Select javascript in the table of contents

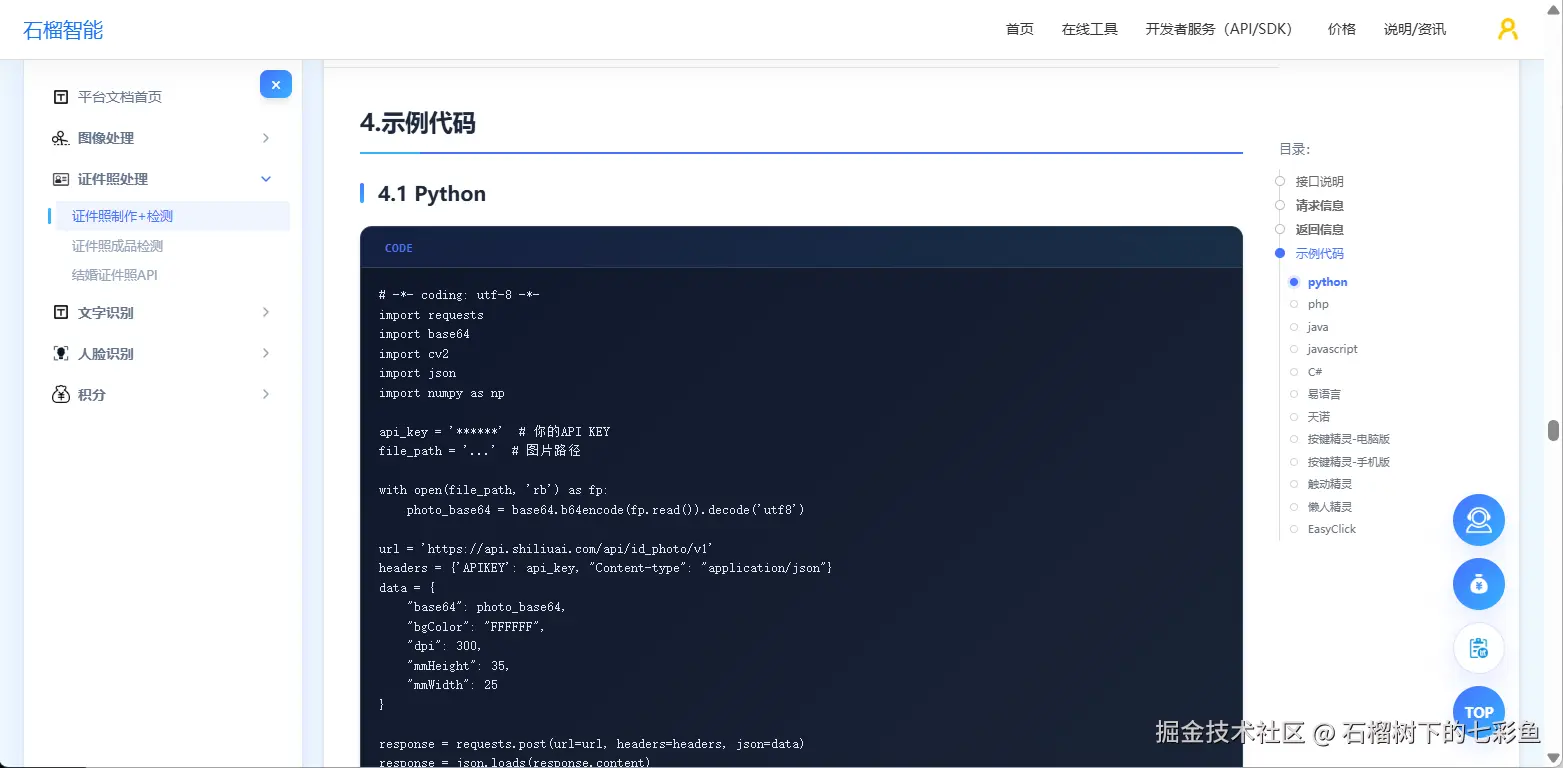1333,349
